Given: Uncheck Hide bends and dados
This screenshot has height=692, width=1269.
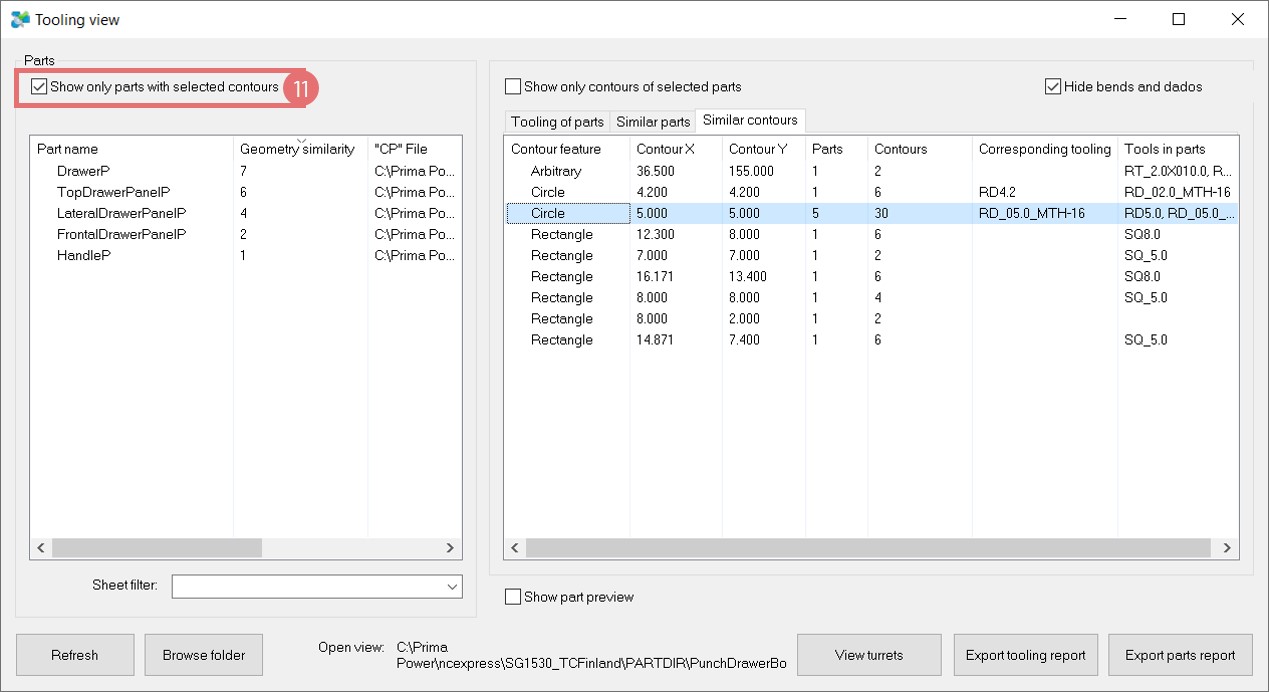Looking at the screenshot, I should point(1052,87).
